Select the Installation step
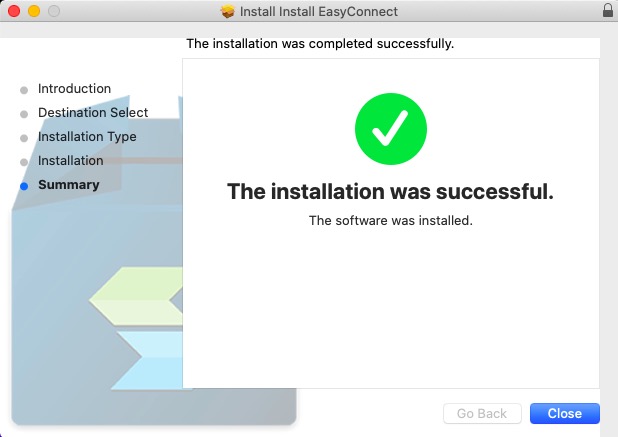 point(71,161)
